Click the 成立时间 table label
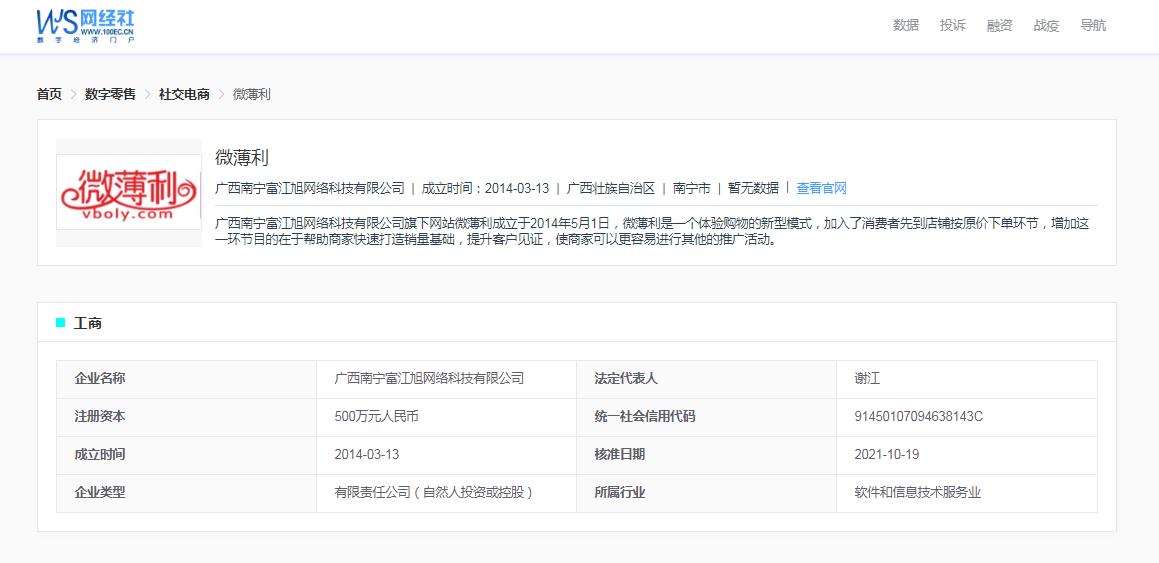Viewport: 1159px width, 563px height. point(100,454)
